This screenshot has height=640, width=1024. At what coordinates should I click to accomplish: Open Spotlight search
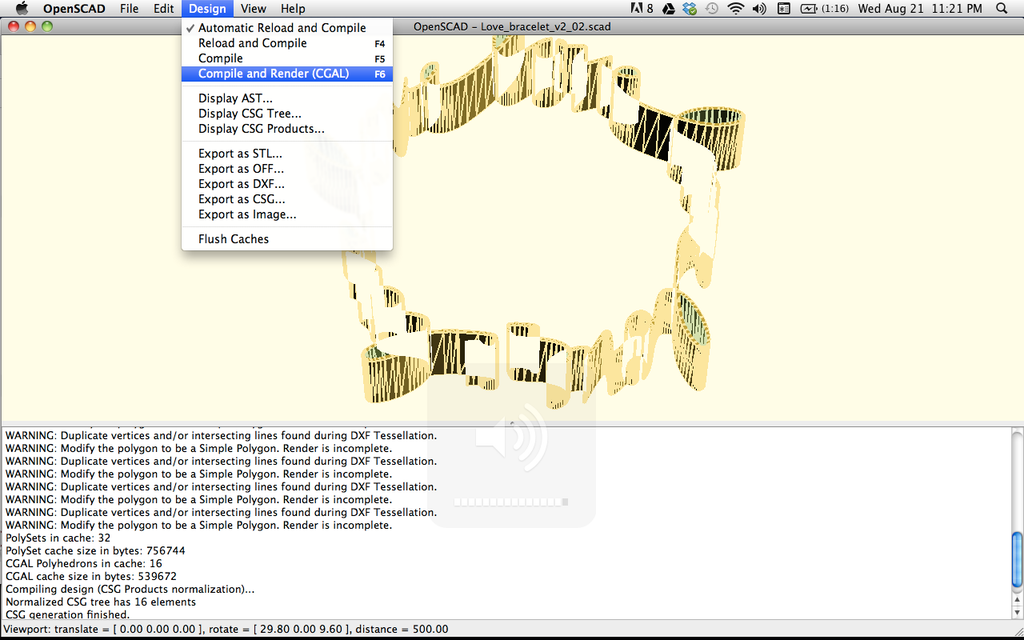pyautogui.click(x=1001, y=9)
